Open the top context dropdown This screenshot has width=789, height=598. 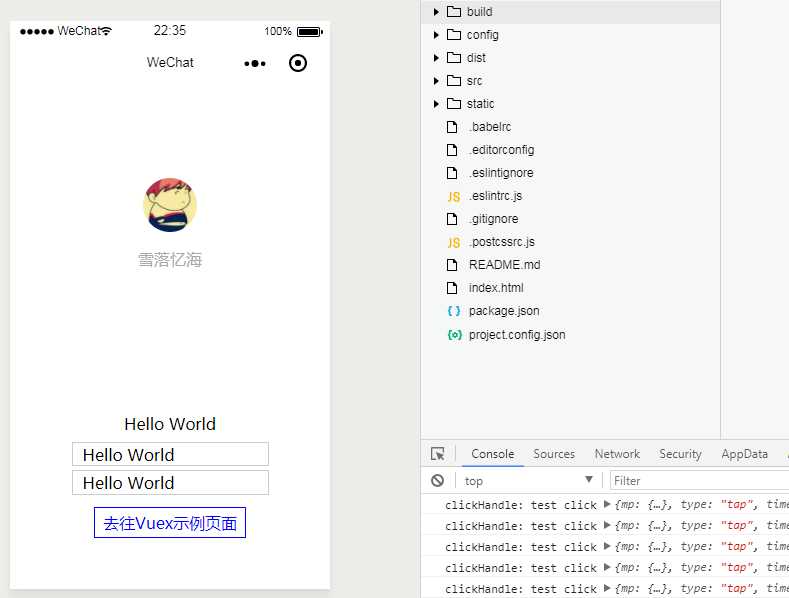coord(528,480)
